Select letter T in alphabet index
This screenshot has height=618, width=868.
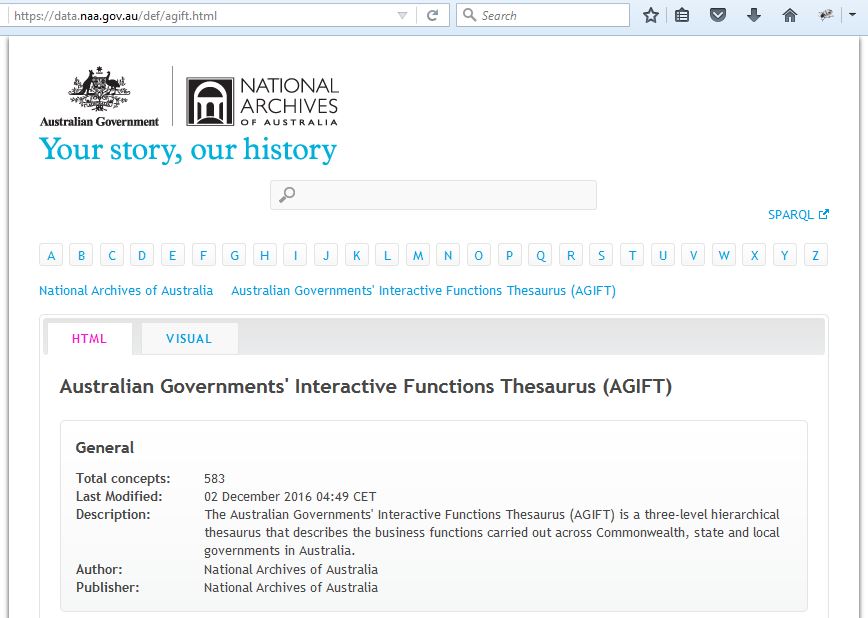632,255
